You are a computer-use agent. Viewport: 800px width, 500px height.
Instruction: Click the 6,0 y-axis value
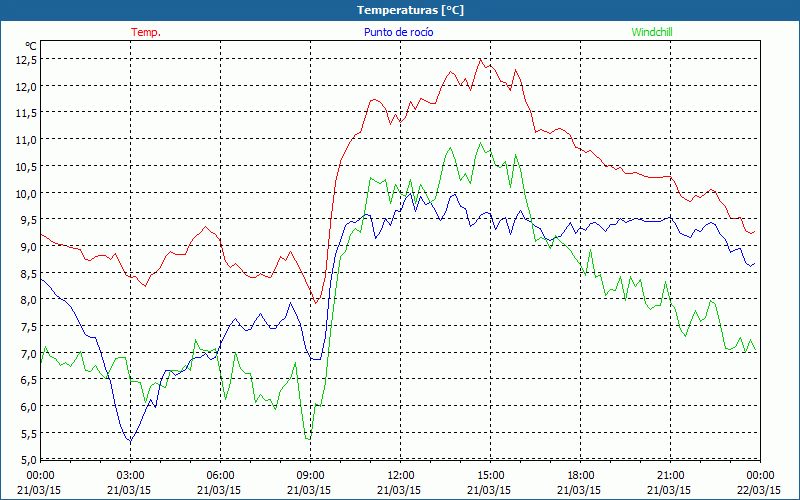(28, 407)
